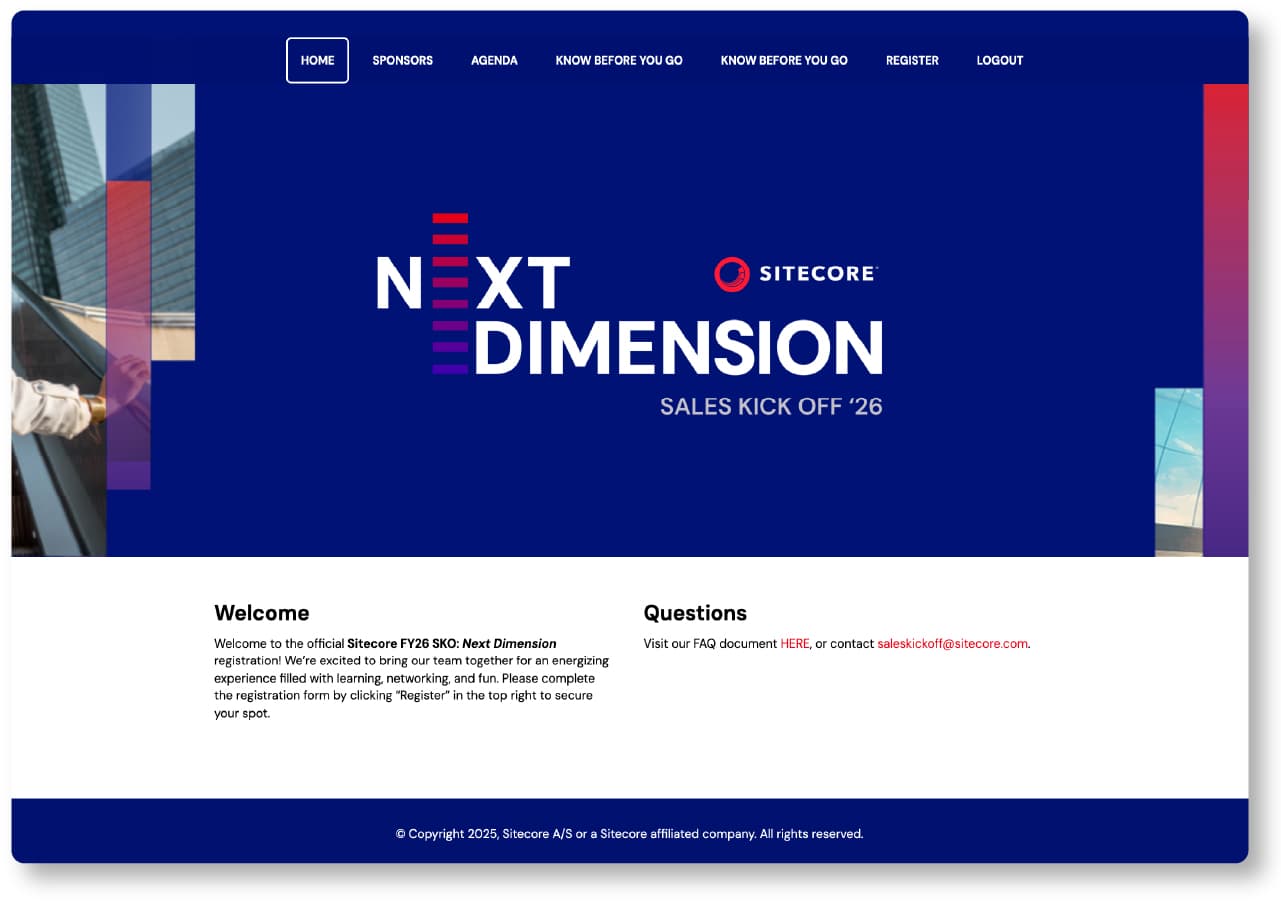Click the DIMENSION headline text
This screenshot has width=1281, height=909.
click(678, 348)
